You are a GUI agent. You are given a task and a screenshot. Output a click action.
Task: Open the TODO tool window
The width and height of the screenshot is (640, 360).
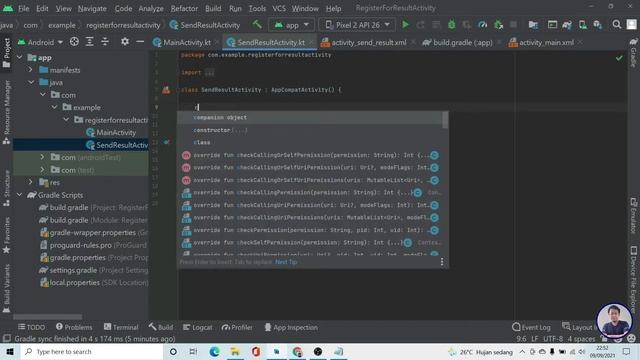point(31,327)
